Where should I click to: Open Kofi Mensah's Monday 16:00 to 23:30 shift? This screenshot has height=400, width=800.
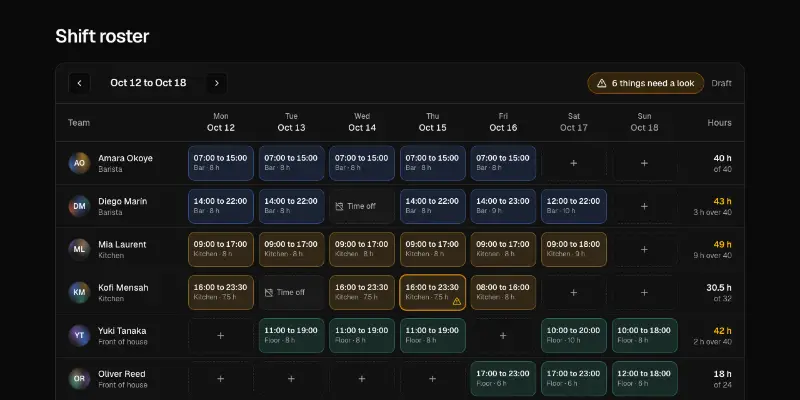(x=220, y=292)
